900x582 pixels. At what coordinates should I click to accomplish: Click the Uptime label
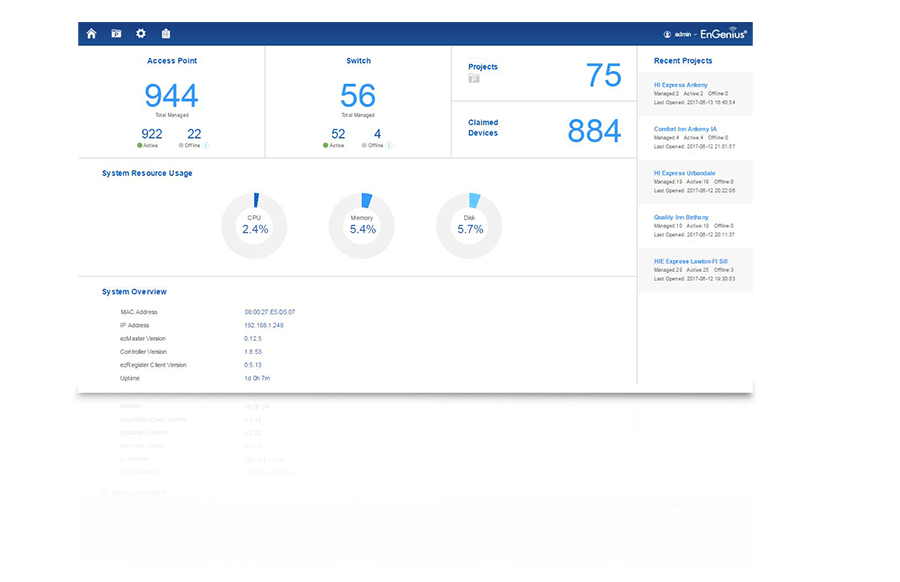(130, 378)
